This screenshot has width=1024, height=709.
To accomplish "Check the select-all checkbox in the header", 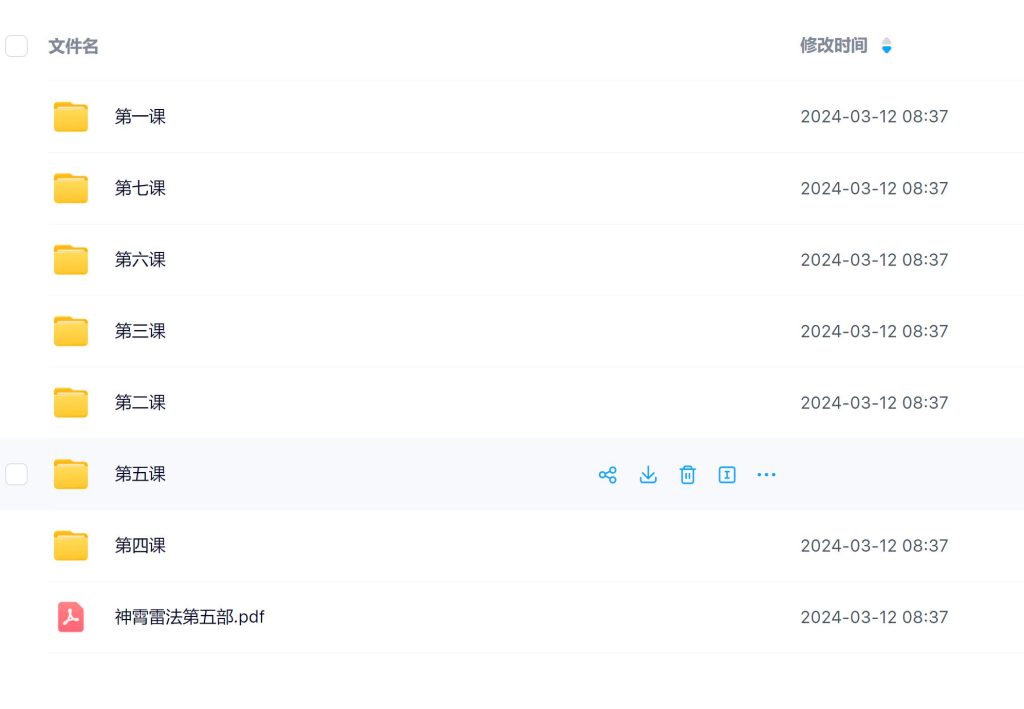I will click(x=16, y=45).
